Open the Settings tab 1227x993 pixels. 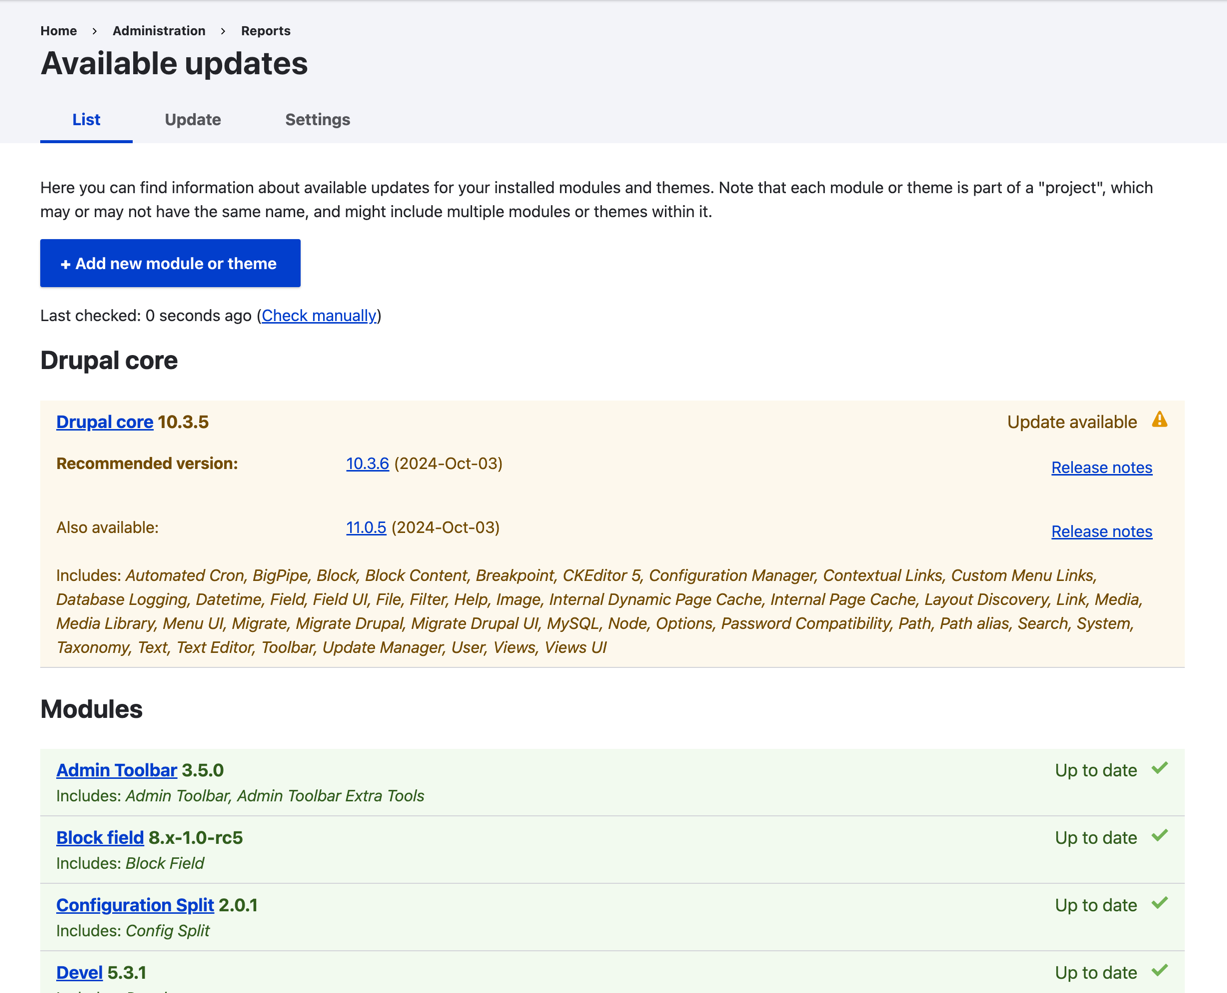(x=317, y=120)
